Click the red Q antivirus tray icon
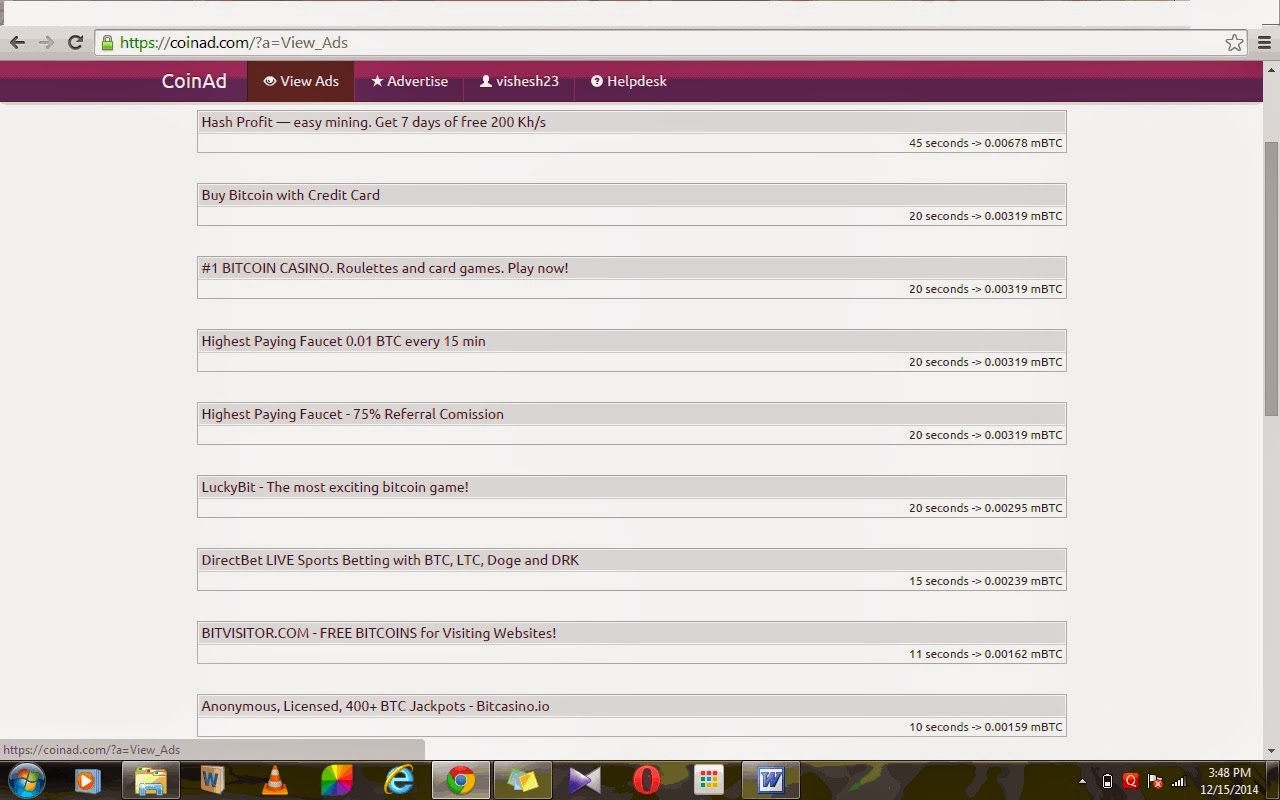 pos(1131,781)
